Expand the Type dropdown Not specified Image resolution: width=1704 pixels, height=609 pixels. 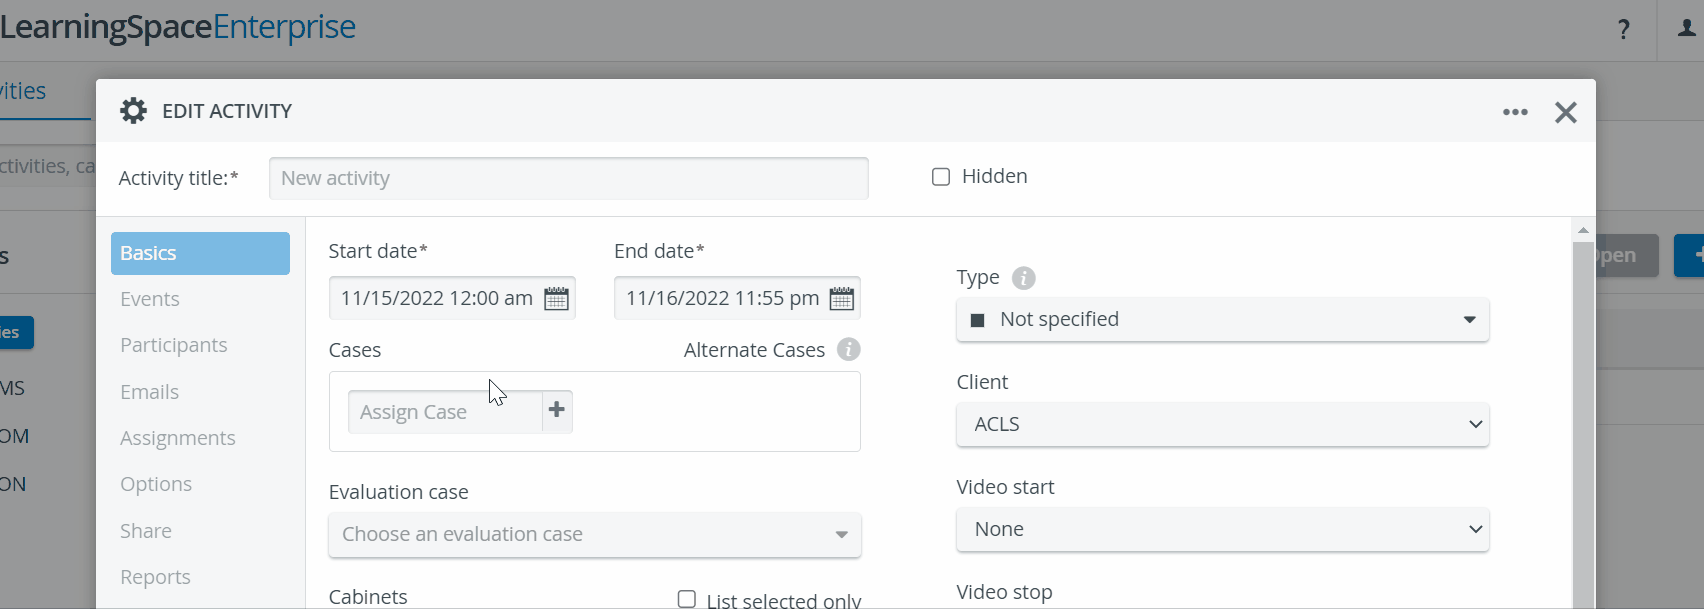[1222, 320]
